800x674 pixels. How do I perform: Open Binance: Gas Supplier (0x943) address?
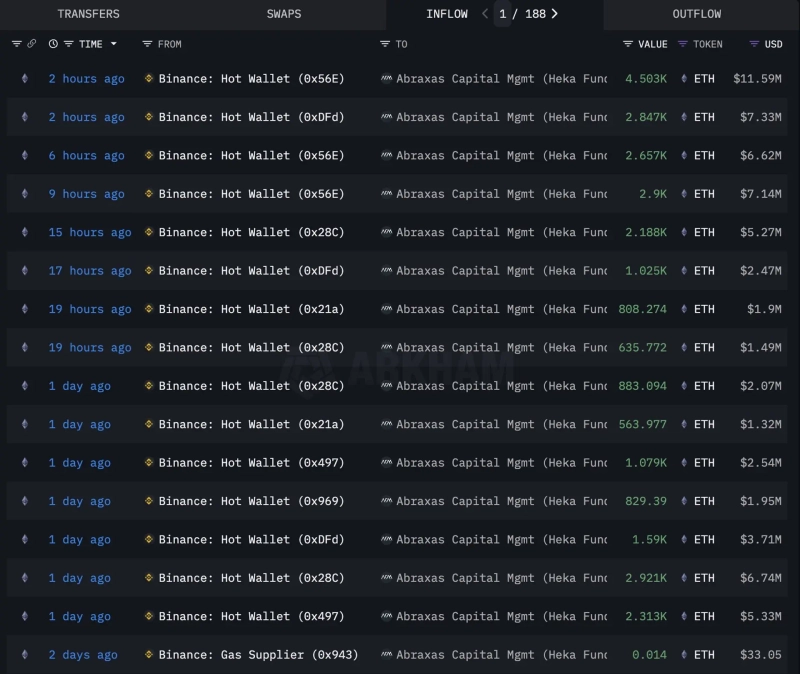(258, 655)
